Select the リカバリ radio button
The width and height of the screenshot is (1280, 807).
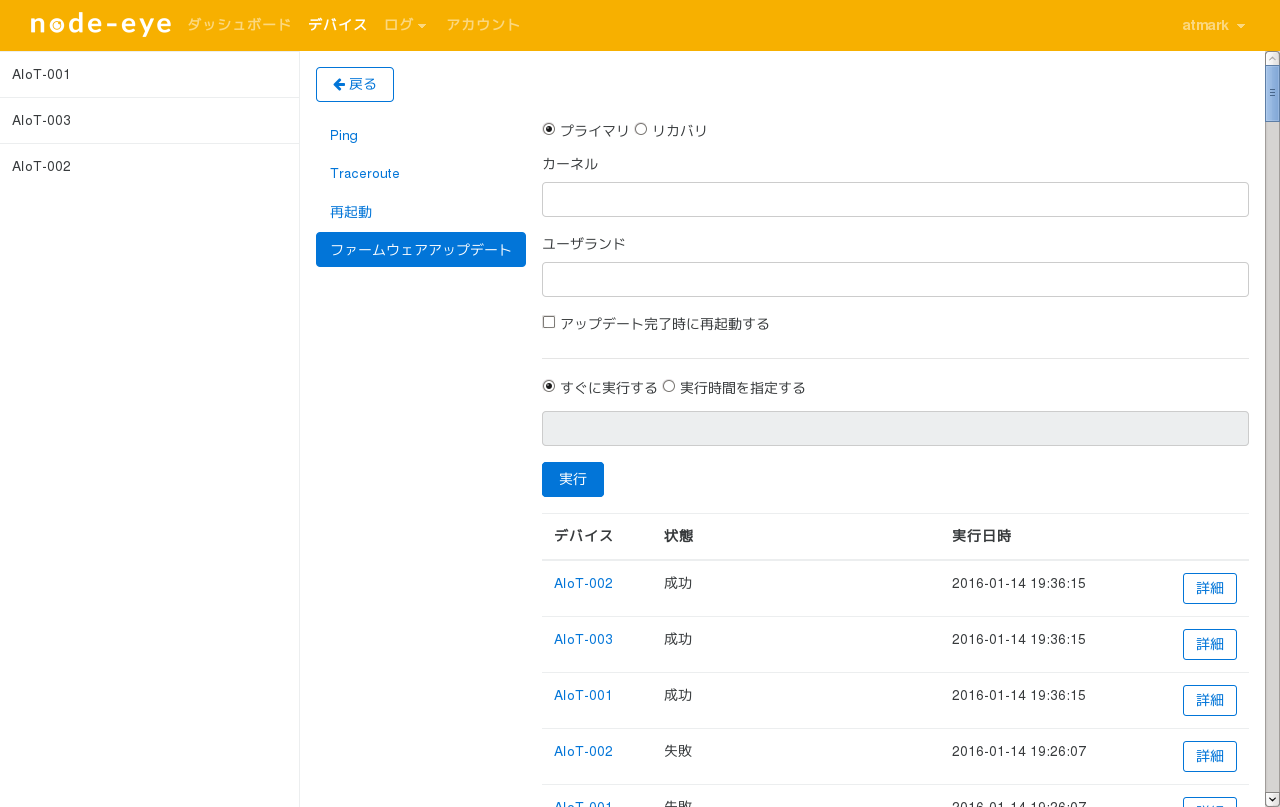point(641,129)
